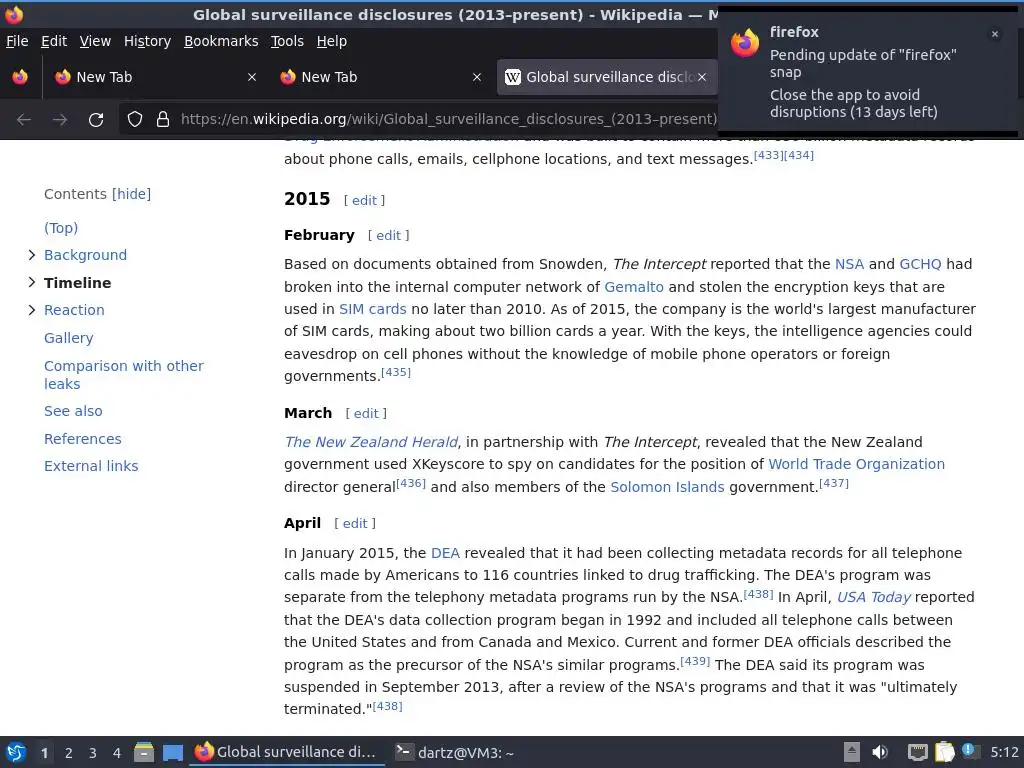
Task: Click the Firefox icon in notification popup
Action: pyautogui.click(x=745, y=43)
